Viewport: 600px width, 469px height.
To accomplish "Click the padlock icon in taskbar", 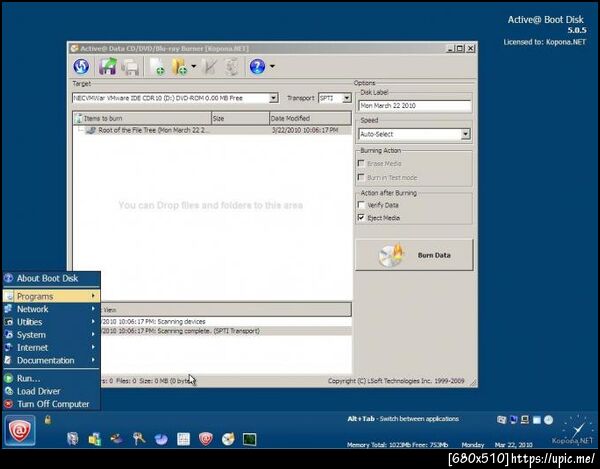I will pos(48,420).
